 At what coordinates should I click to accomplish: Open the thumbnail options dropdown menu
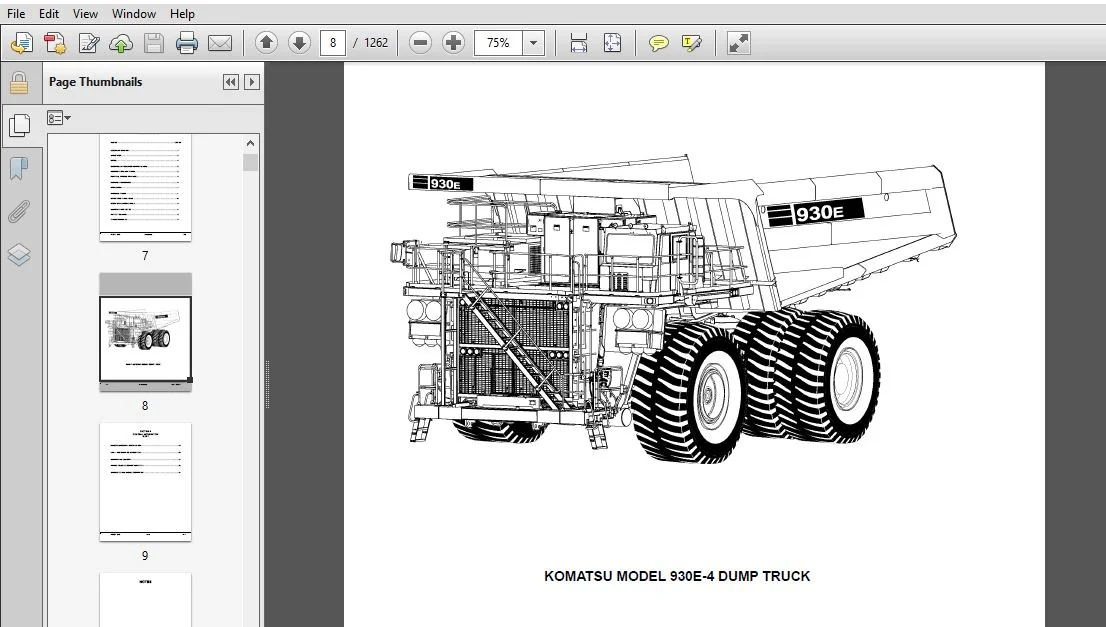click(59, 118)
